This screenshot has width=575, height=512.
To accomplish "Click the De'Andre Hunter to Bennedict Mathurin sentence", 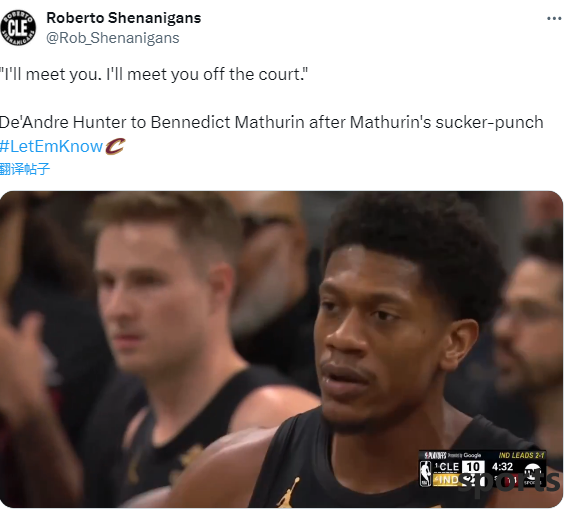I will click(x=271, y=122).
